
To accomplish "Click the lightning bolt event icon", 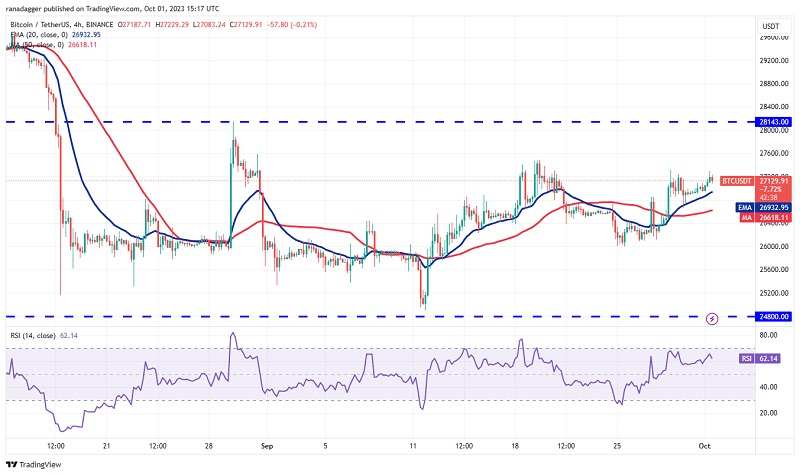I will (x=712, y=319).
